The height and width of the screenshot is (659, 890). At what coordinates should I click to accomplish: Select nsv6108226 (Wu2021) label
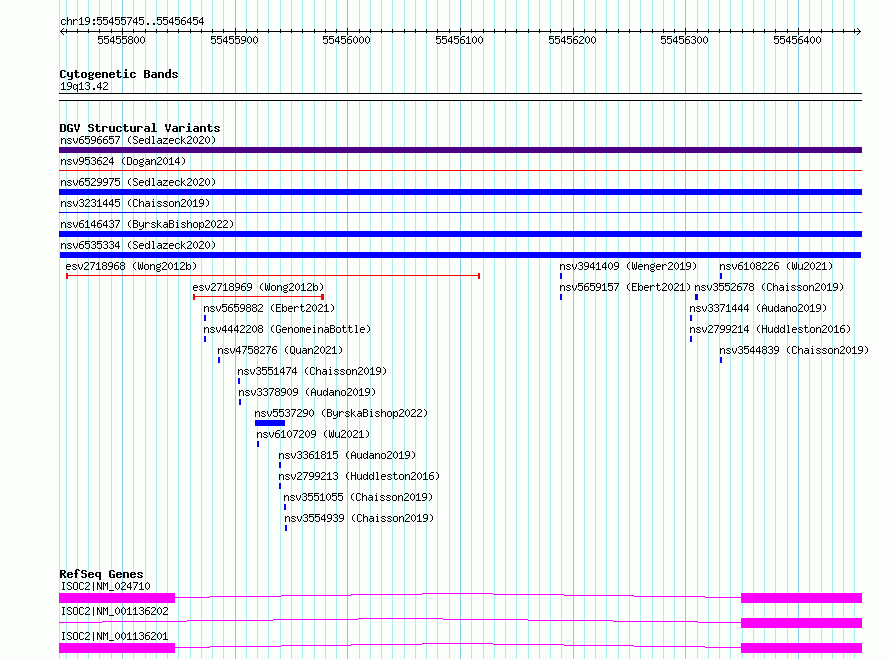(x=776, y=266)
